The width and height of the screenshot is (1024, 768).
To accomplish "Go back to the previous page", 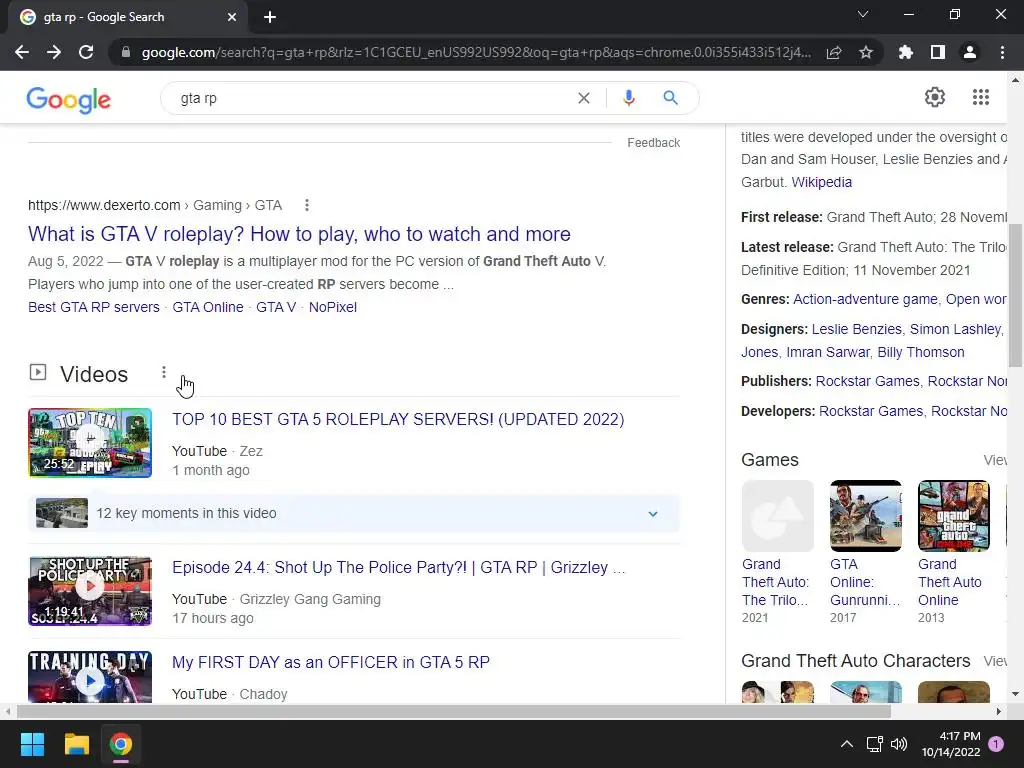I will coord(22,52).
